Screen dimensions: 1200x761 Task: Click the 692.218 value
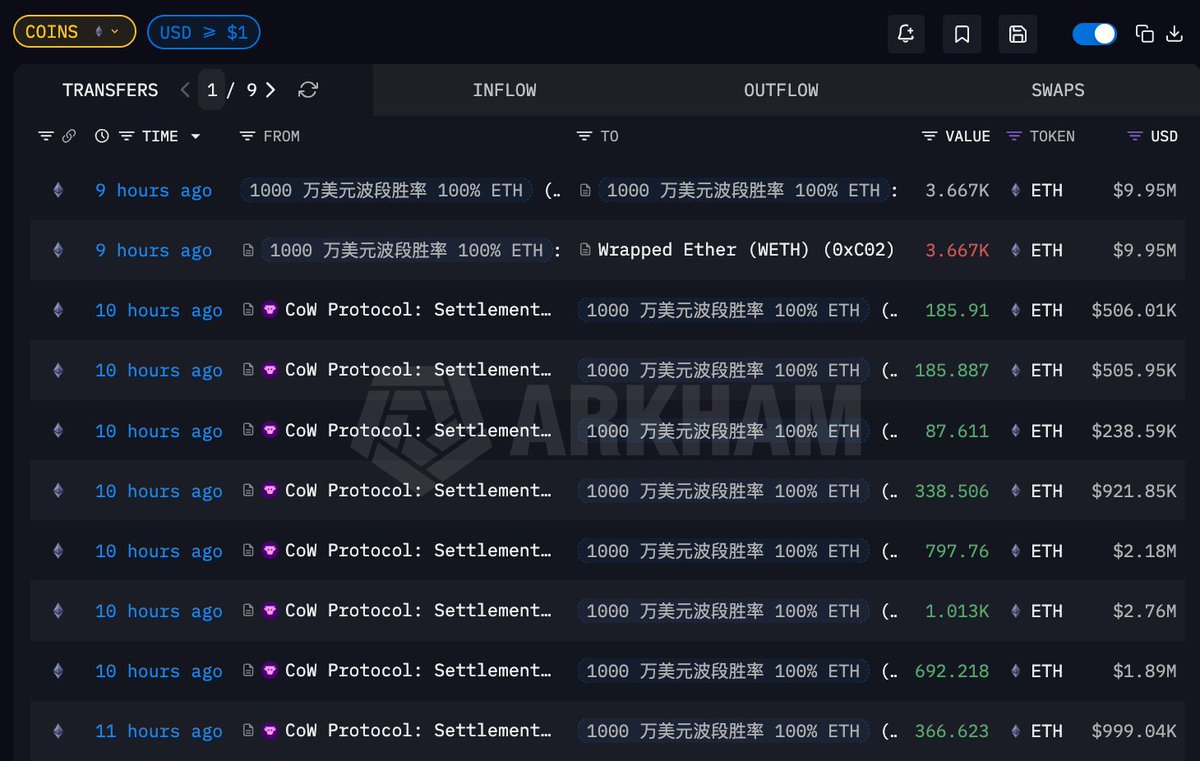click(x=952, y=671)
